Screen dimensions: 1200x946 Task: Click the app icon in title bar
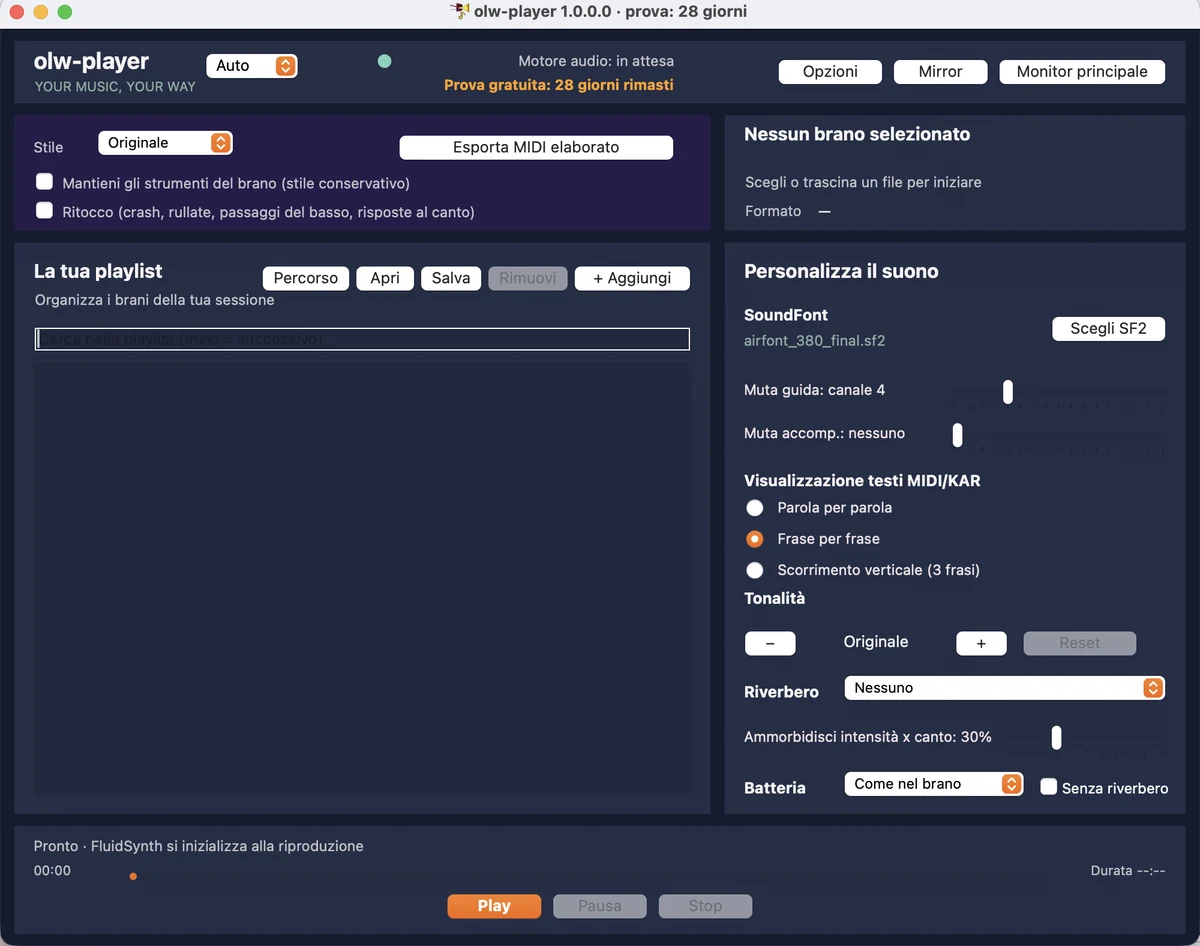(459, 12)
